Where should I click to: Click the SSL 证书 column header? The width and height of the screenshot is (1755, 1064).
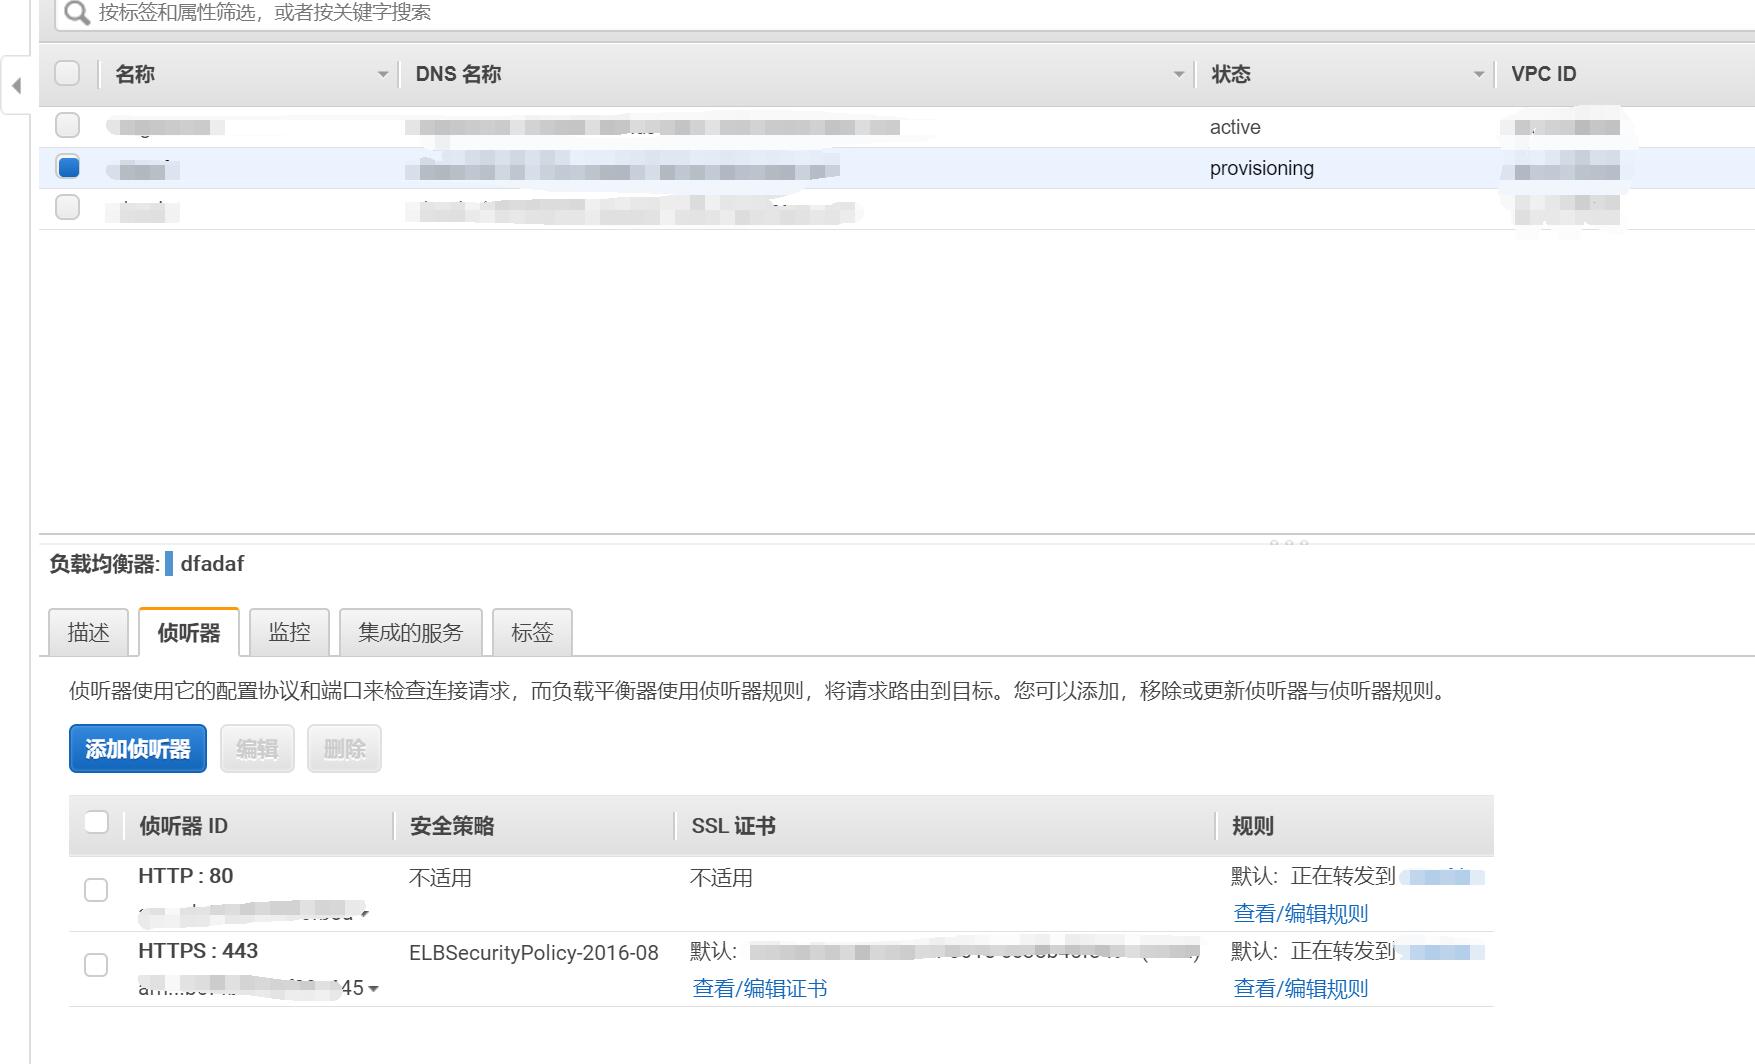[734, 826]
